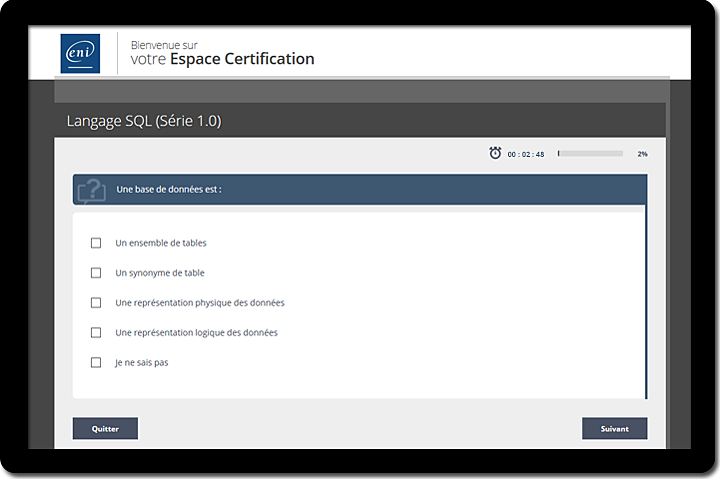Enable the 'Une représentation logique des données' checkbox

coord(96,333)
